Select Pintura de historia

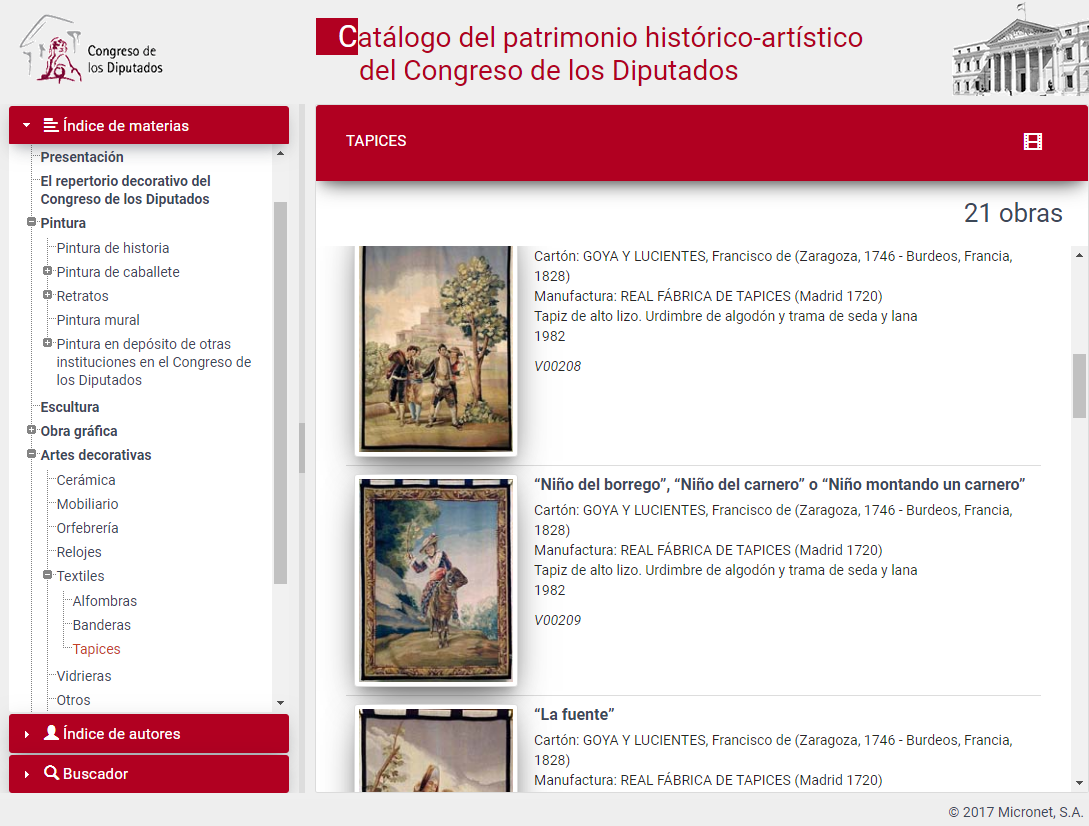(113, 248)
